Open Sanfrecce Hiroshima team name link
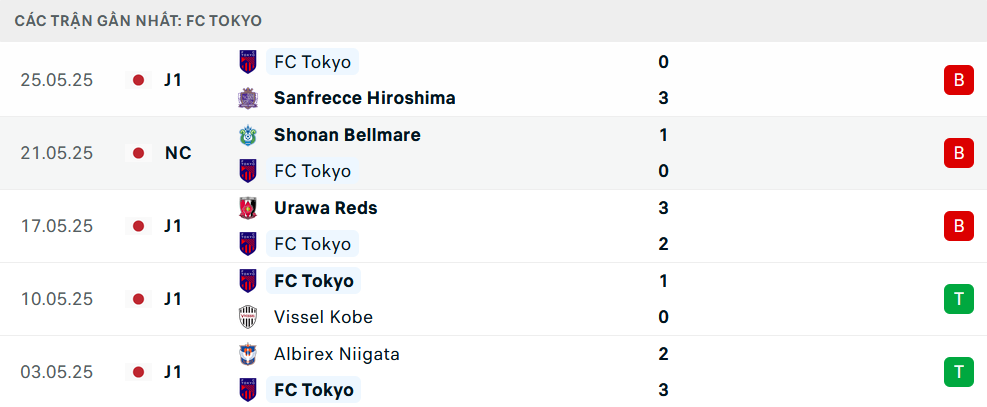This screenshot has width=987, height=407. [364, 98]
